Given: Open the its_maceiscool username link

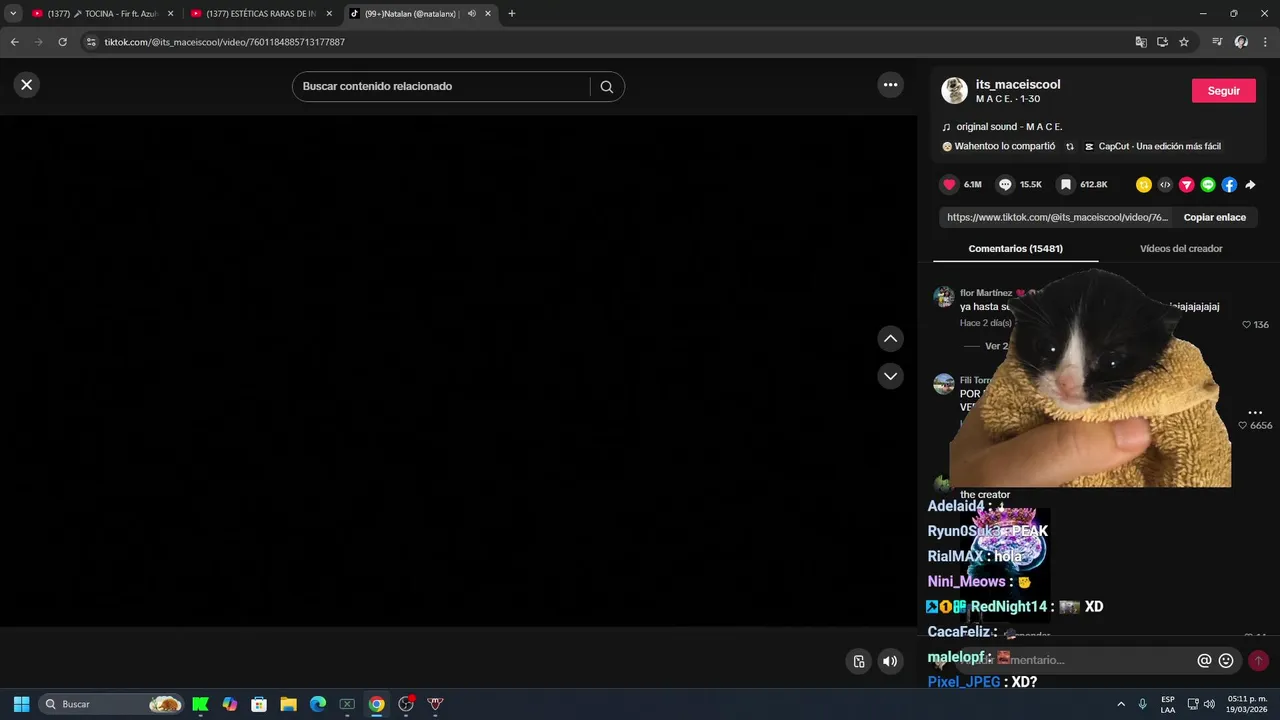Looking at the screenshot, I should point(1018,85).
